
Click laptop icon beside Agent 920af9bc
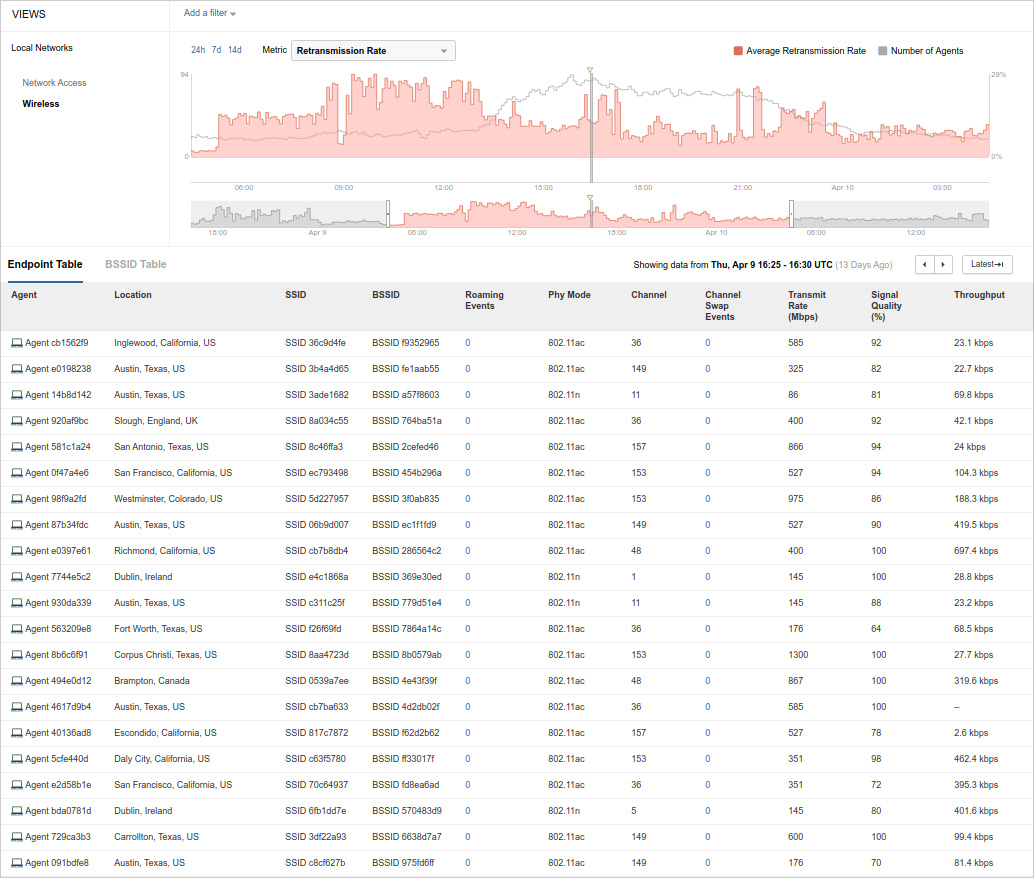(x=16, y=421)
